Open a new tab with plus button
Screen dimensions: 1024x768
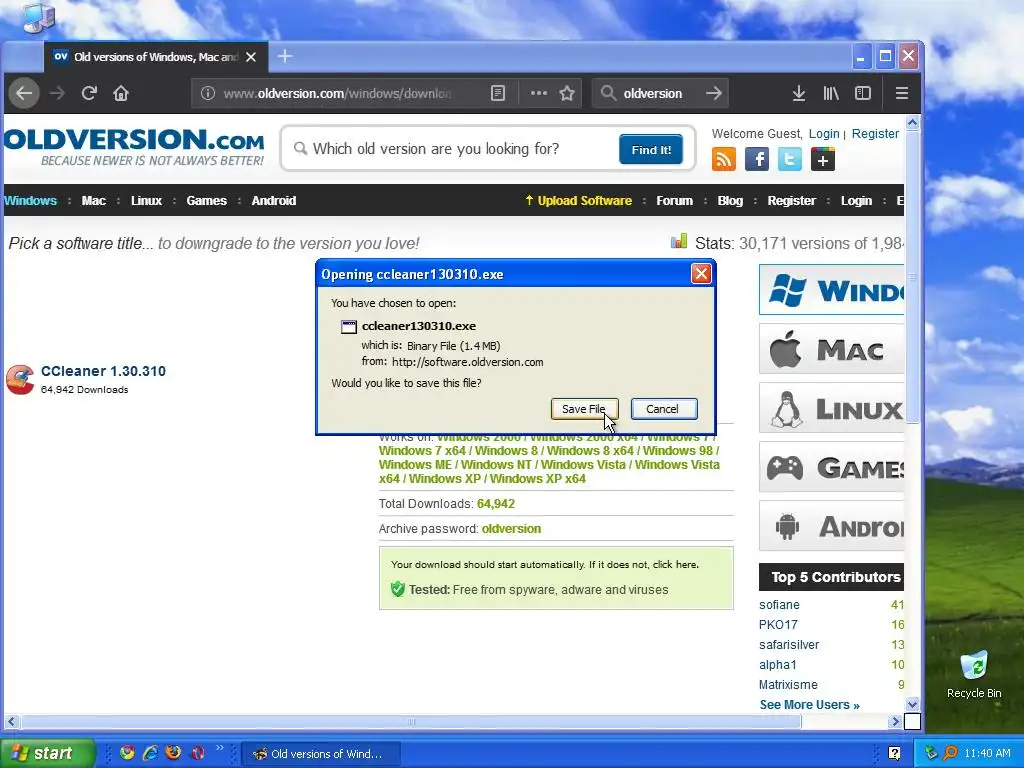click(285, 57)
